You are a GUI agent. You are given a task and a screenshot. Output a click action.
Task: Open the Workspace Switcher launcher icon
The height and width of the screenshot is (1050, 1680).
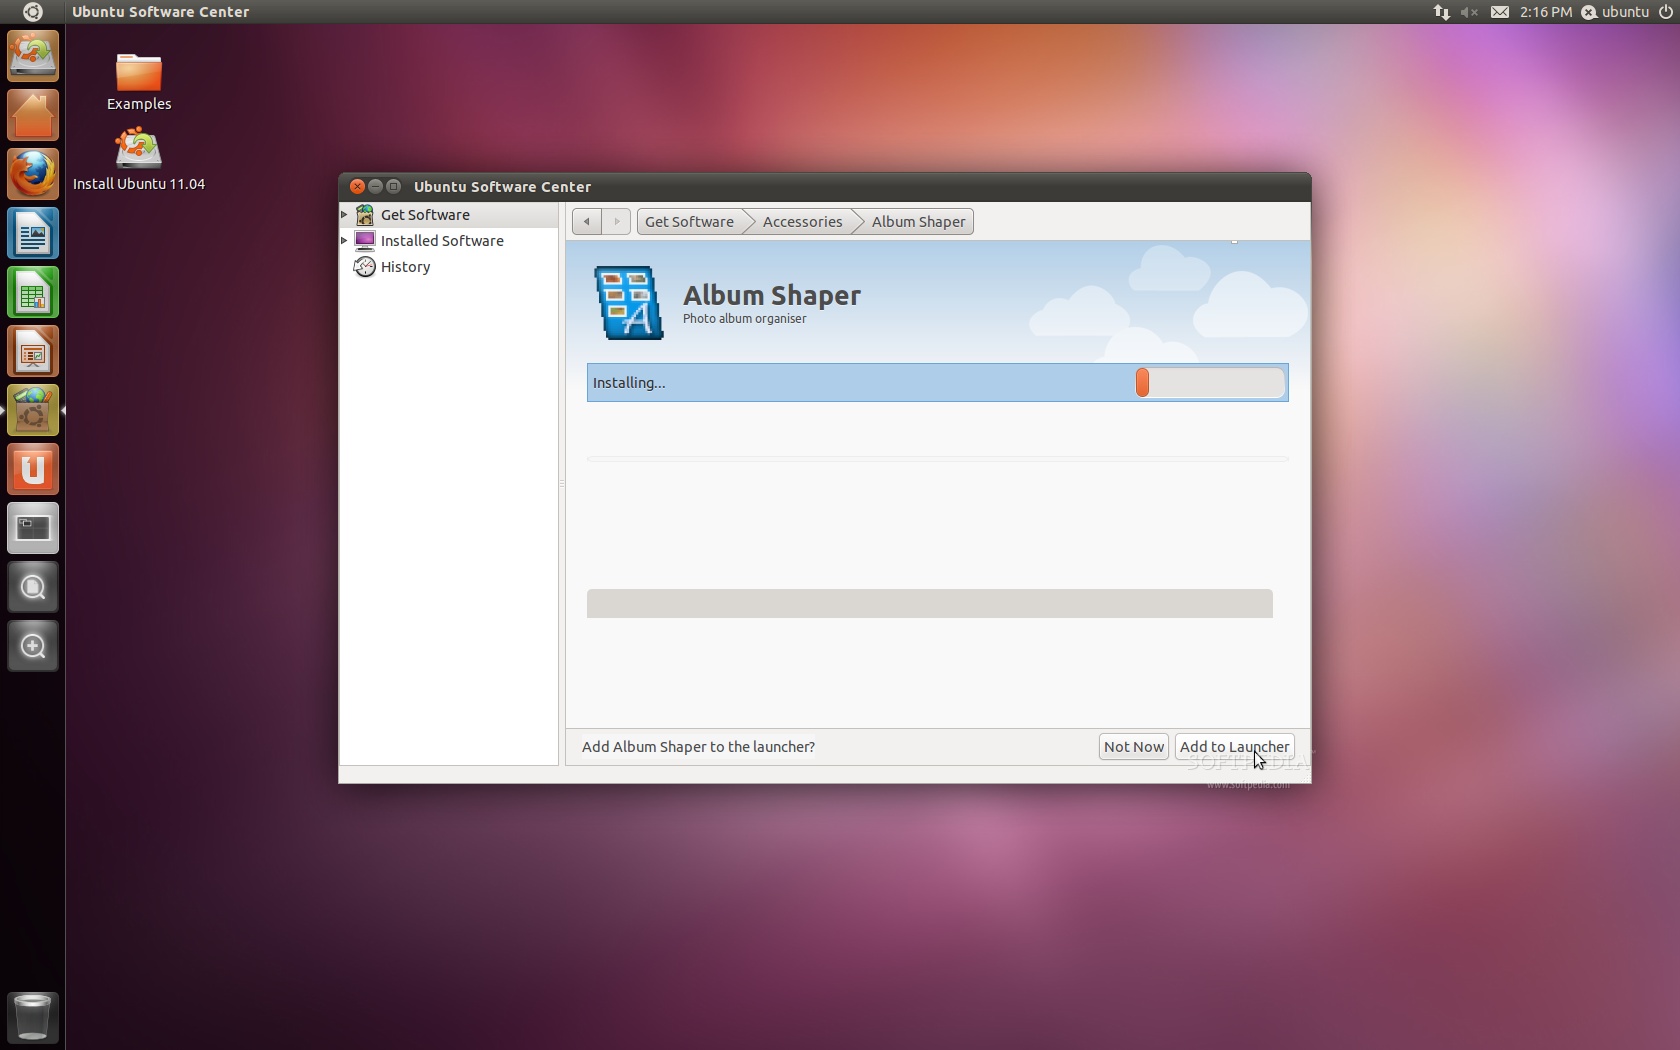[x=33, y=528]
